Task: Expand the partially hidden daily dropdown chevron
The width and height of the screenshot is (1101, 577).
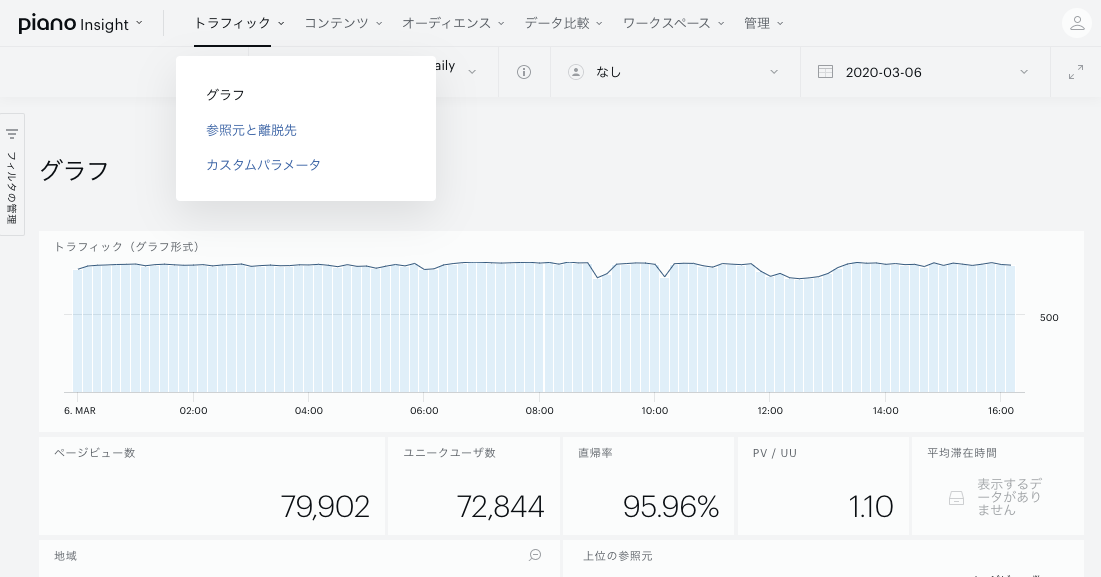Action: pos(472,72)
